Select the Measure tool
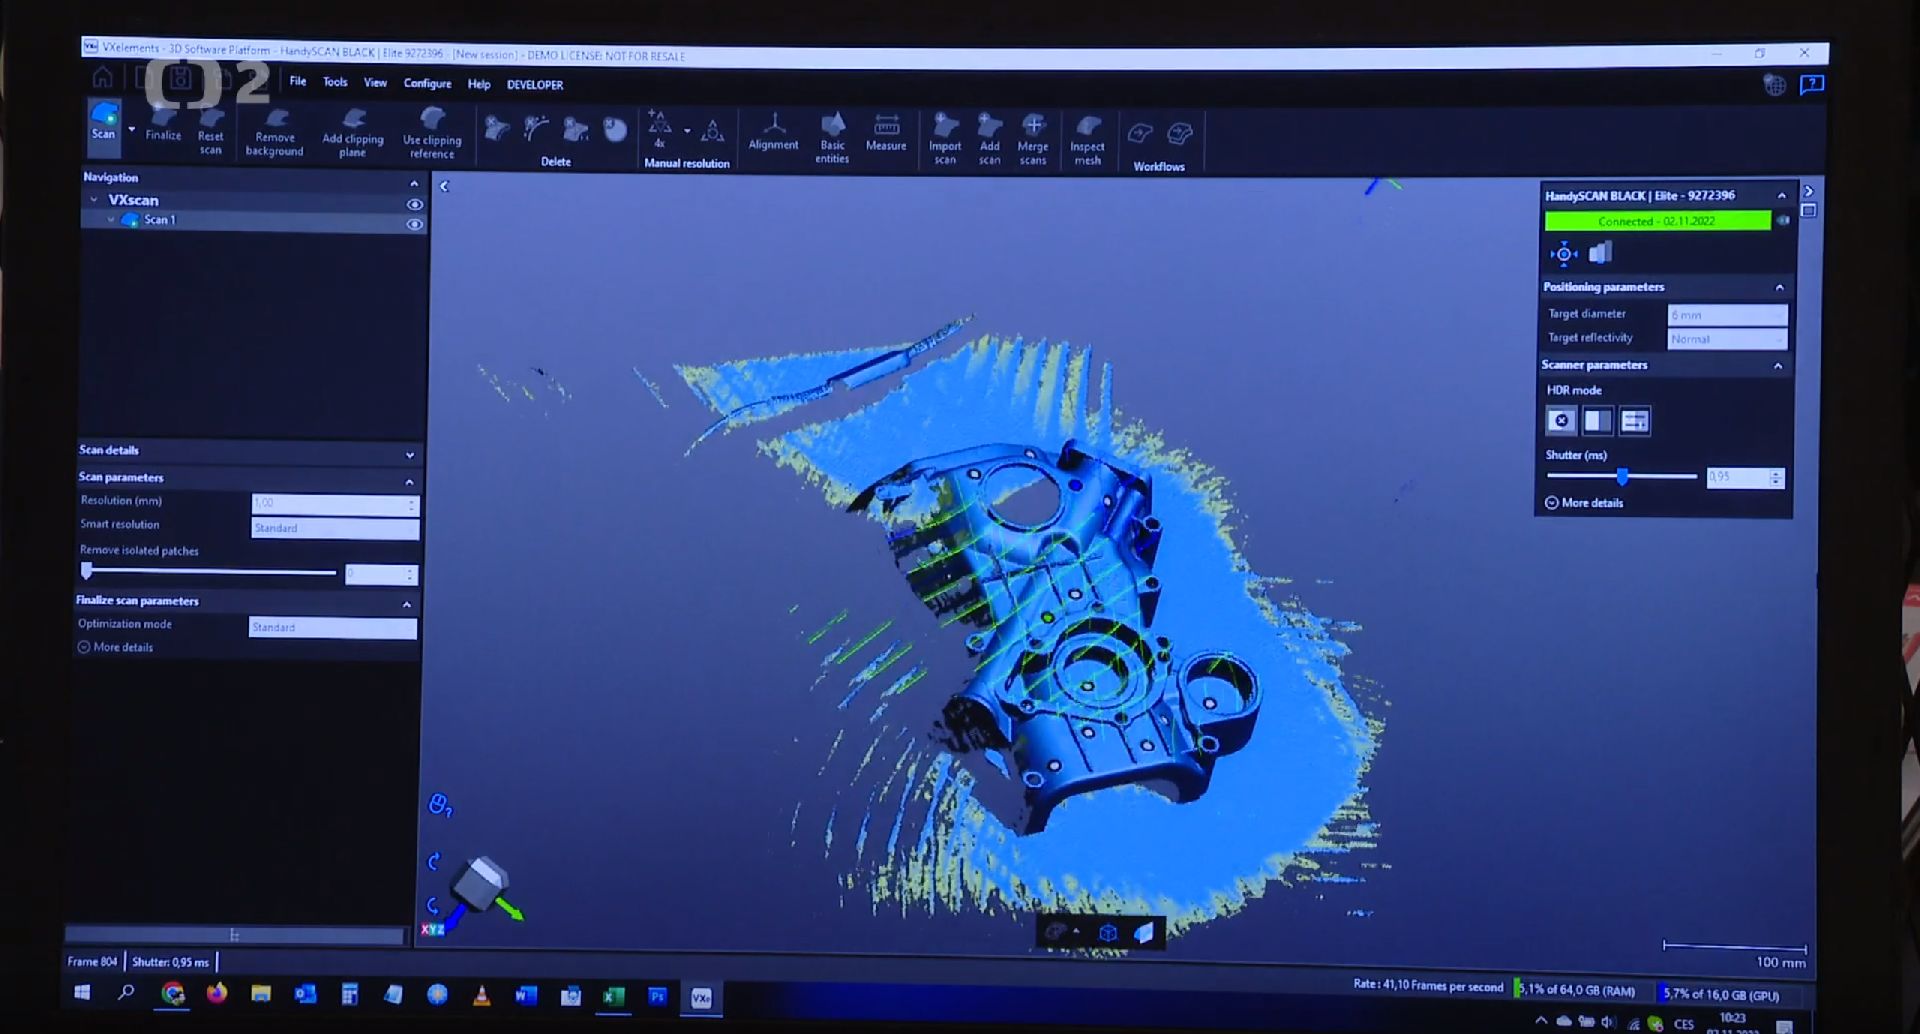This screenshot has height=1034, width=1920. [x=886, y=131]
